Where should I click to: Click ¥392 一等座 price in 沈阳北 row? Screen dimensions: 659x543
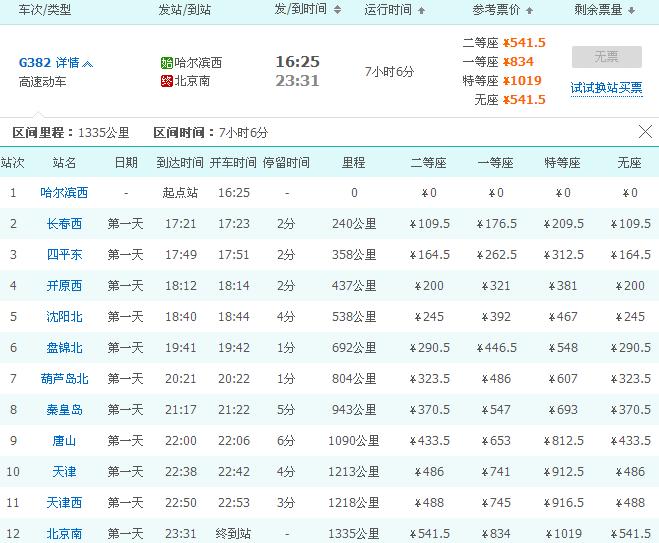496,316
